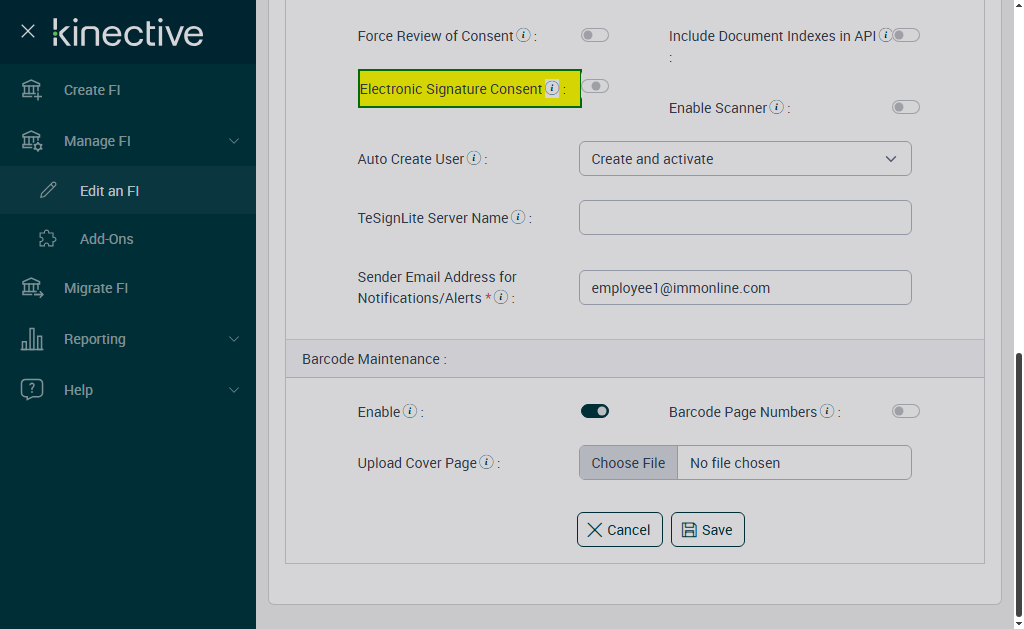Click info icon next to Upload Cover Page

(x=487, y=462)
